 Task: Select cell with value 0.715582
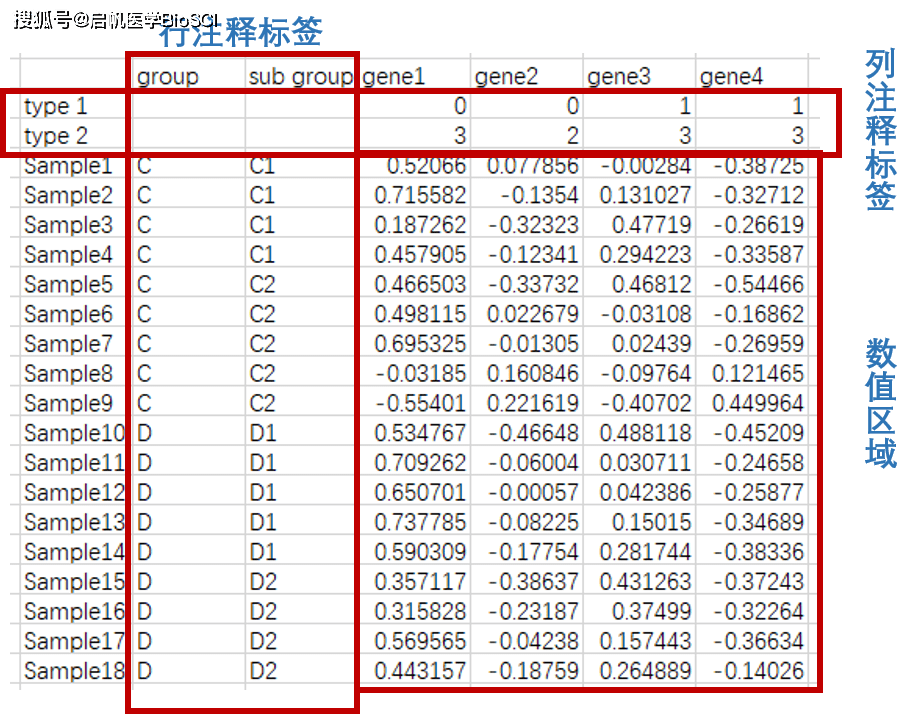point(421,195)
